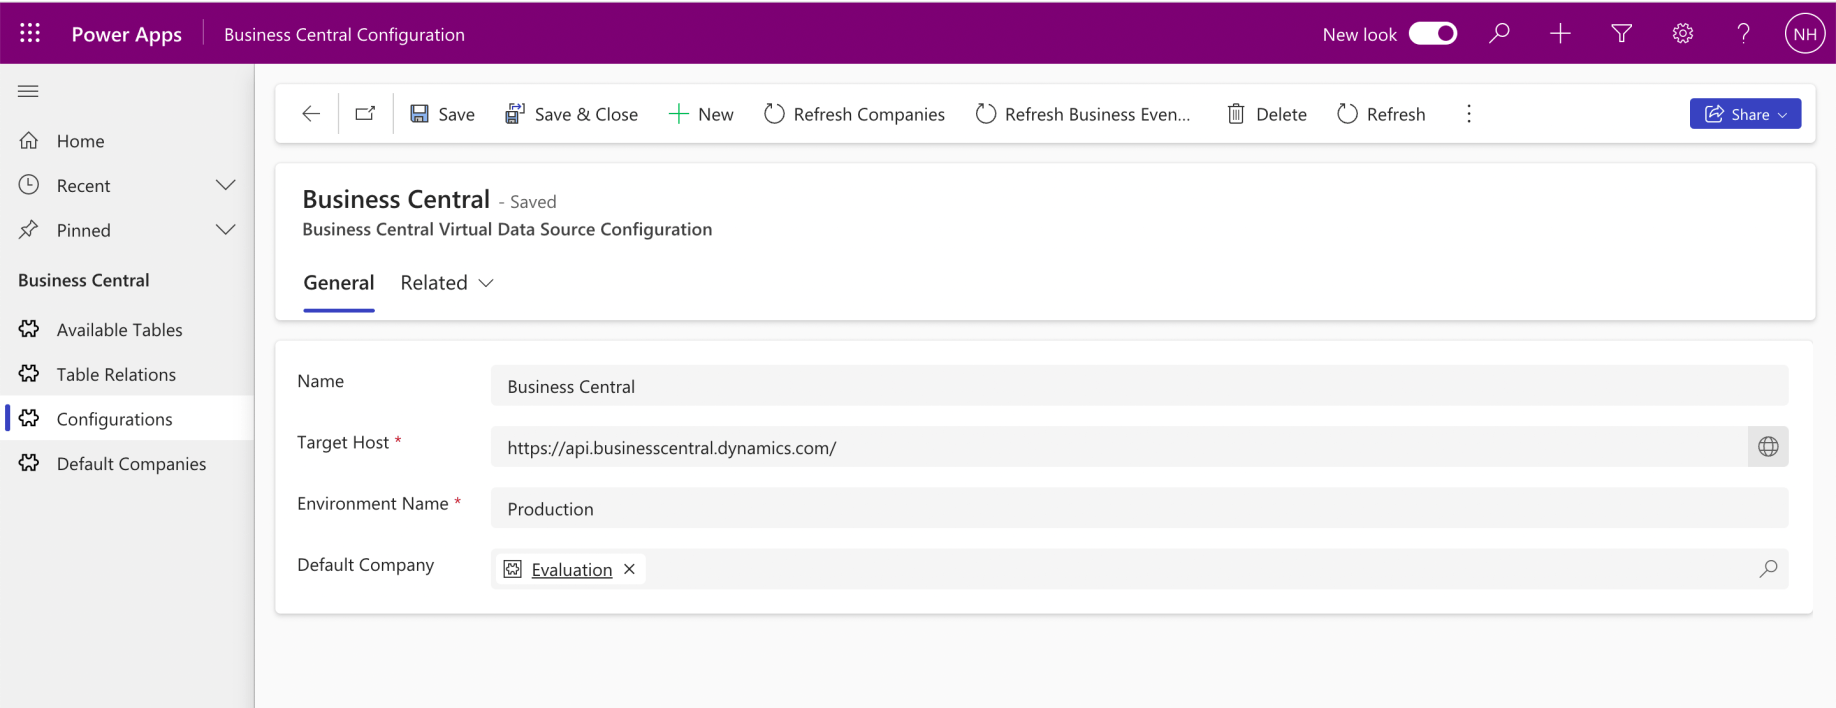
Task: Click Refresh Companies button
Action: coord(854,114)
